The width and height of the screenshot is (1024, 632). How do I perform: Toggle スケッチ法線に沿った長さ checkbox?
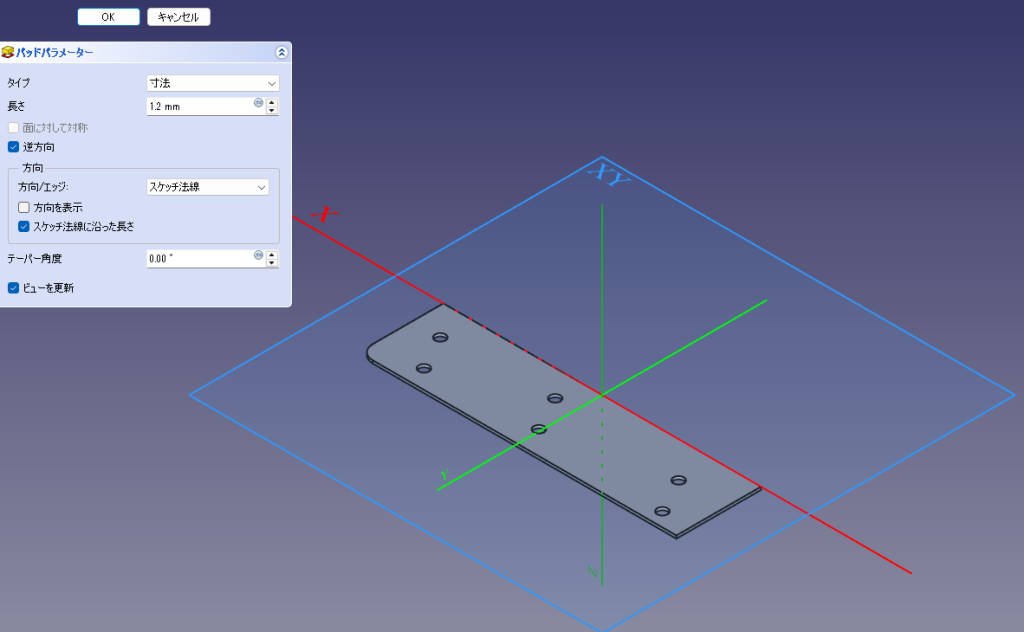(24, 226)
